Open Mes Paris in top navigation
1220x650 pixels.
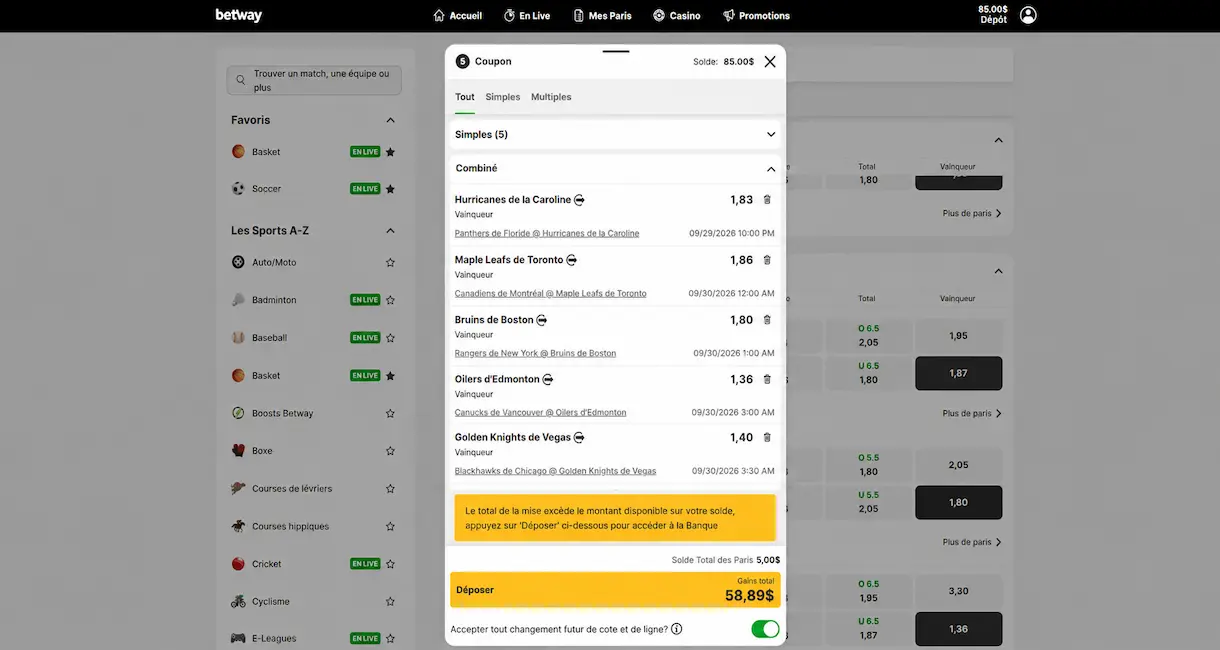602,15
